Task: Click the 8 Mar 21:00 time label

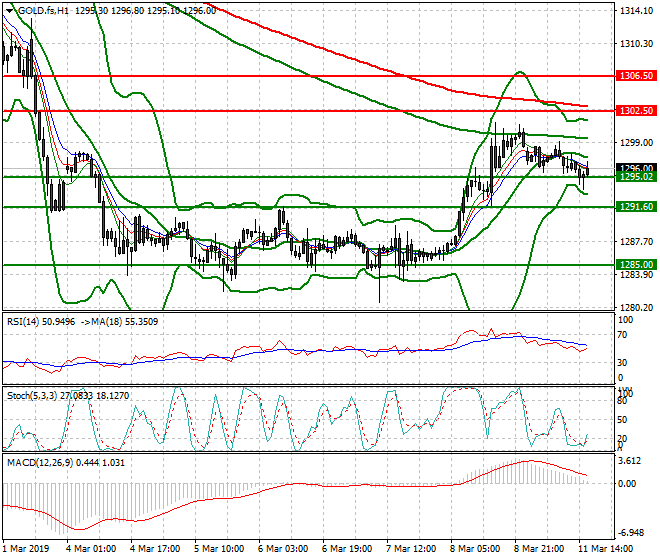Action: [539, 549]
